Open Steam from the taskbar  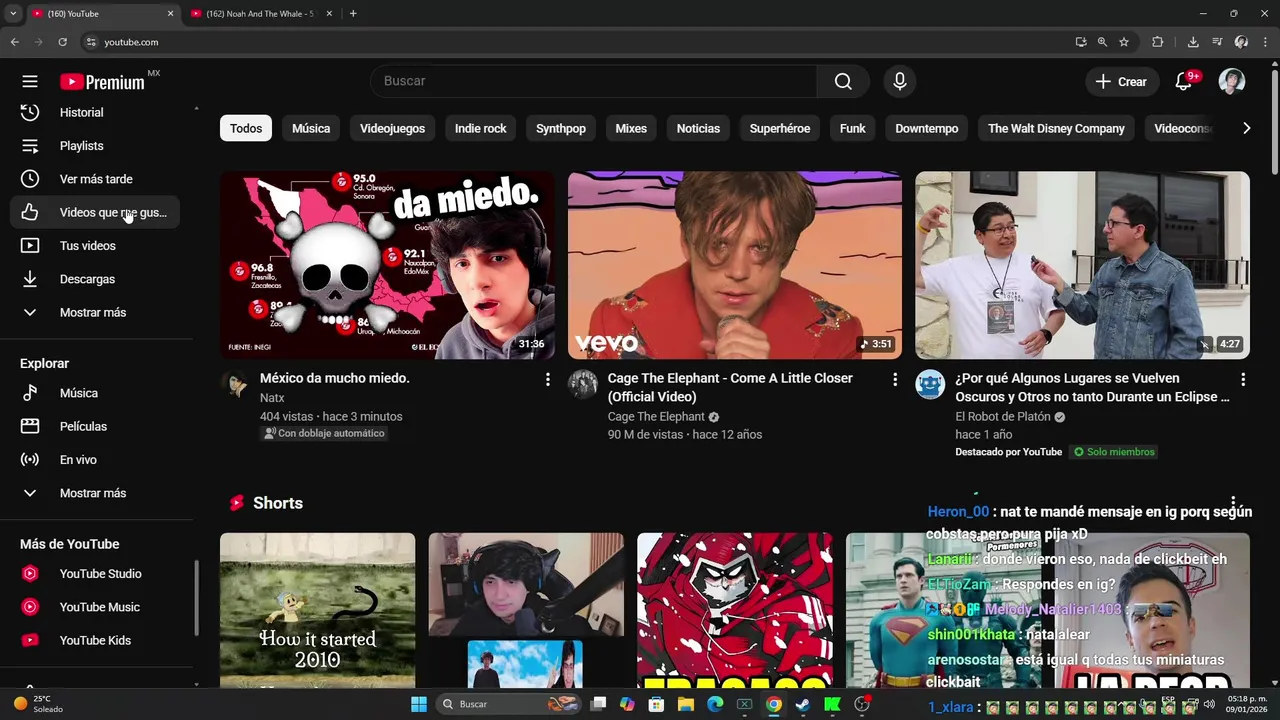point(802,704)
